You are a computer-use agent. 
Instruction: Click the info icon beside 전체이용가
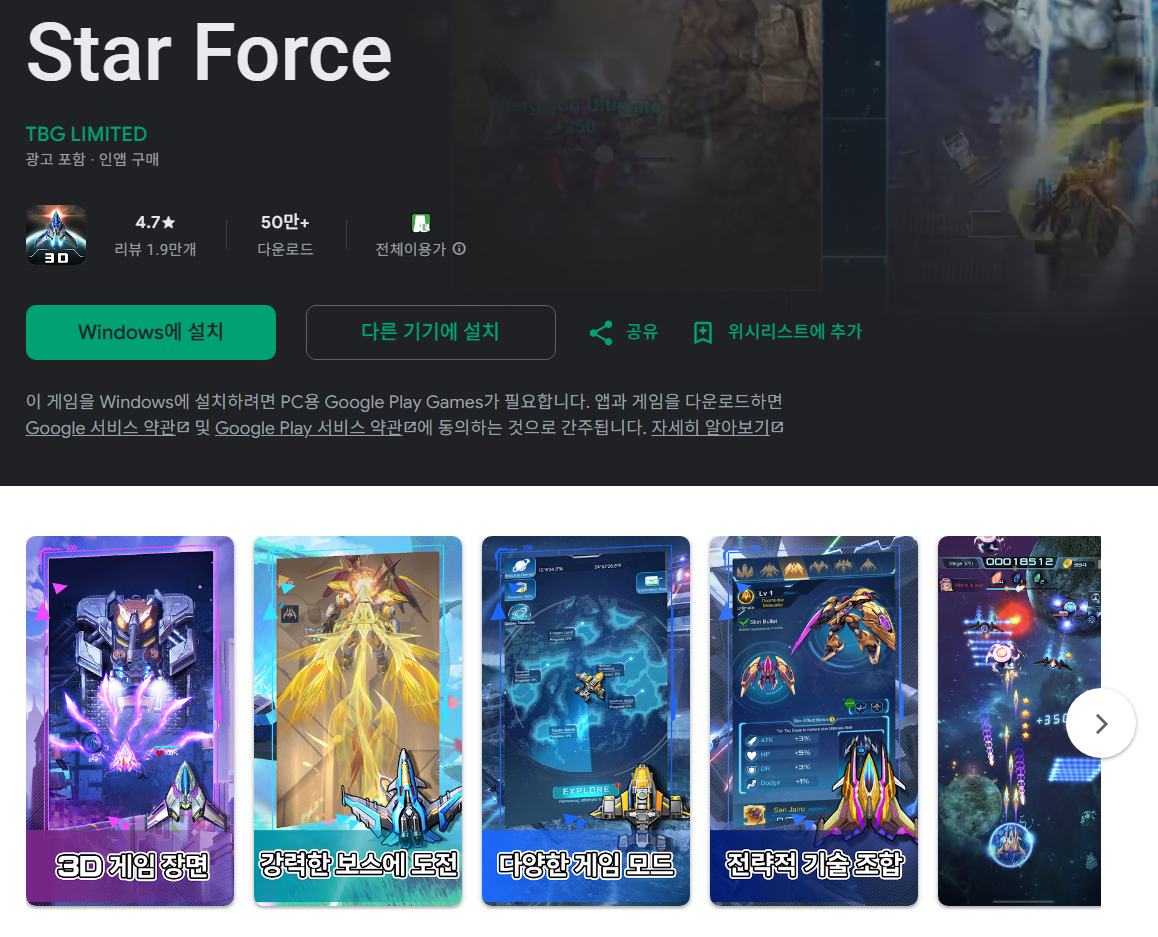pyautogui.click(x=459, y=249)
